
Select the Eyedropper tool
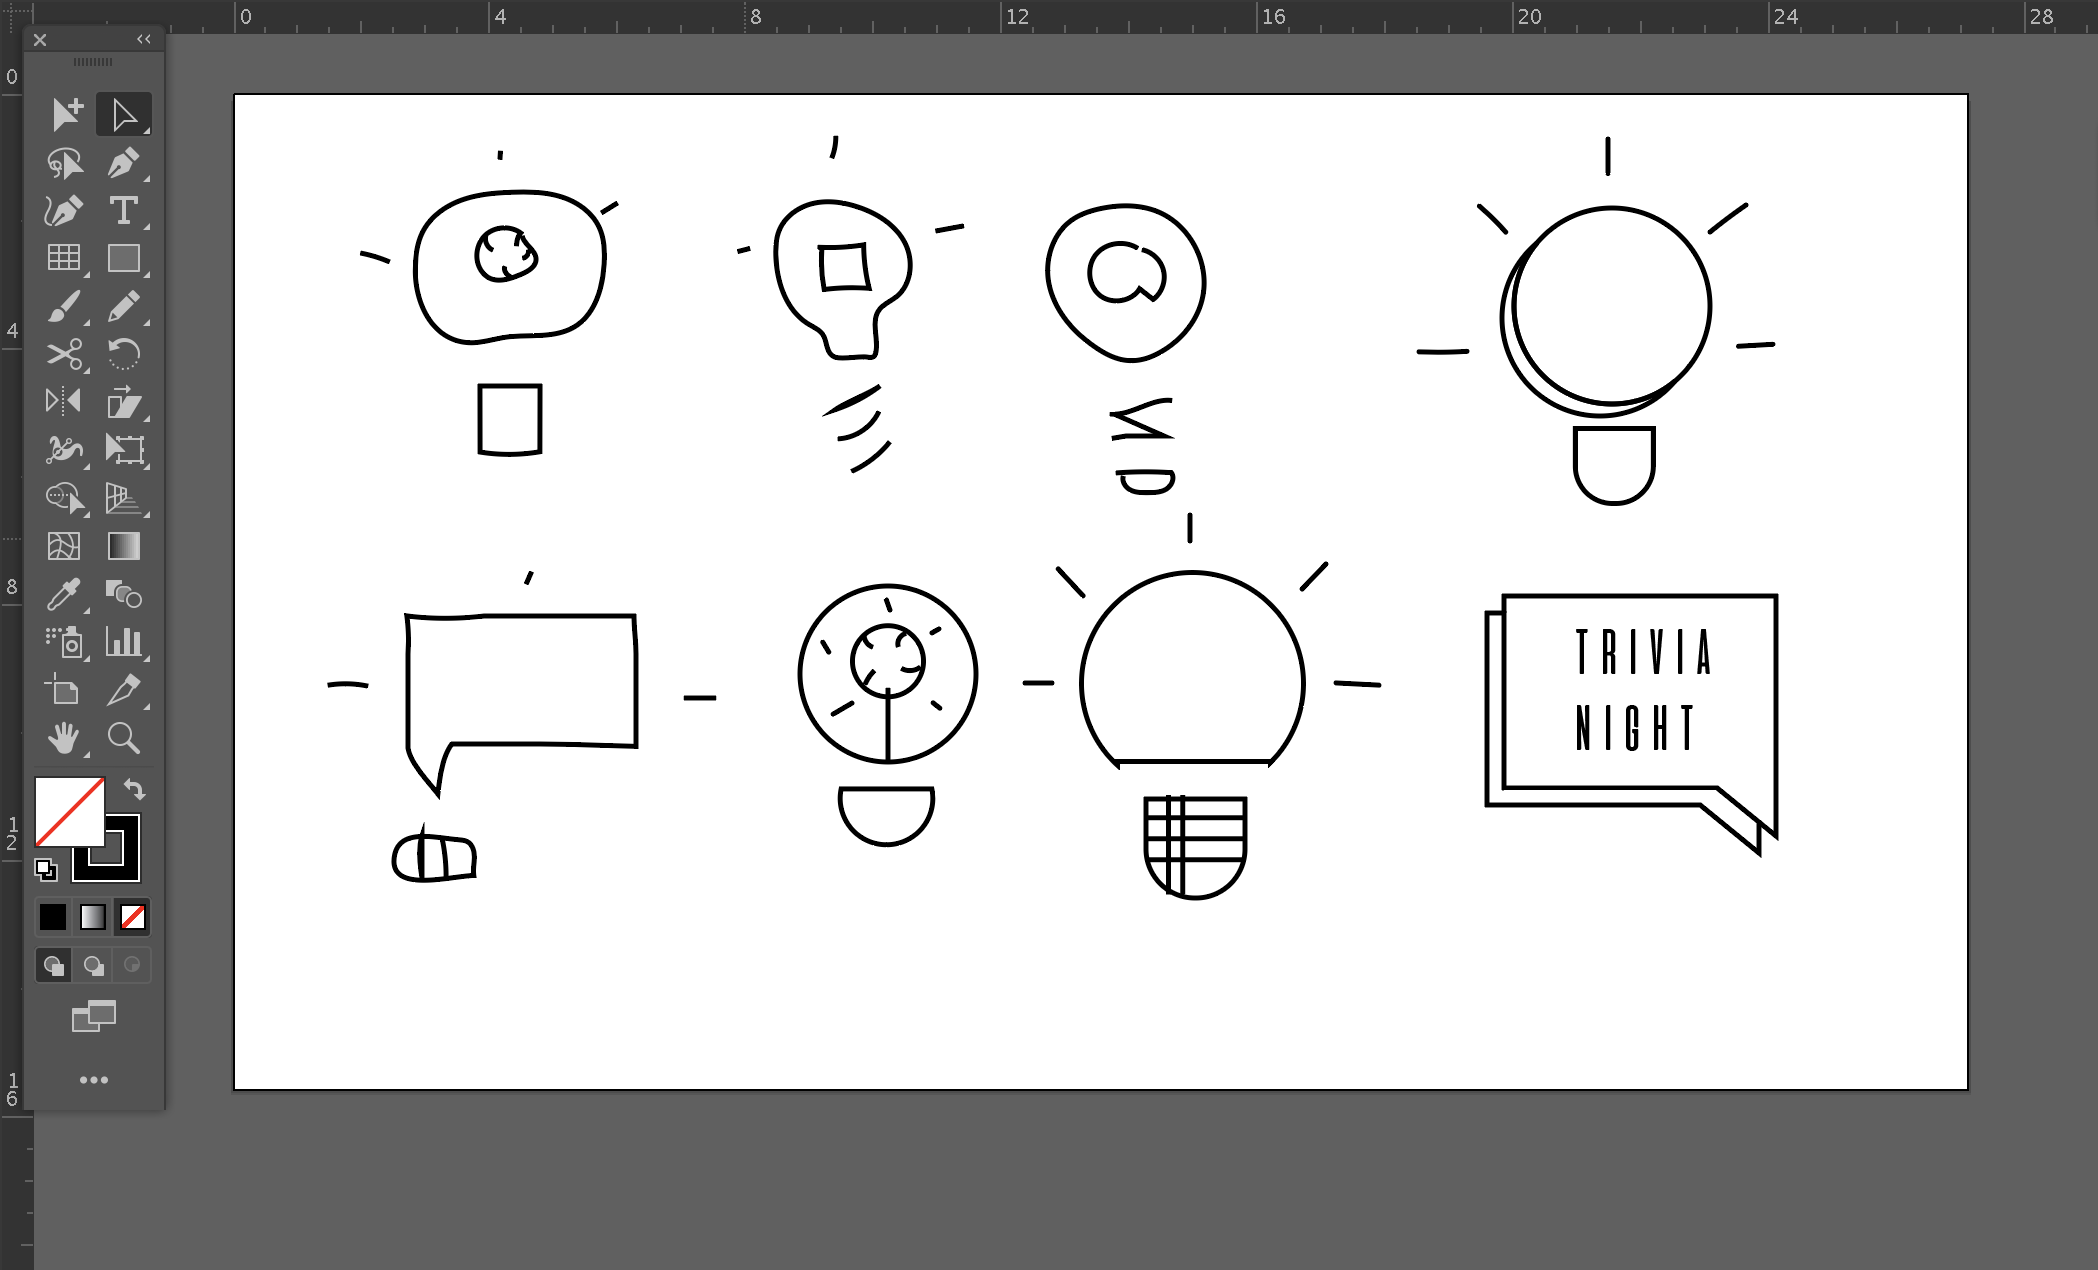click(x=64, y=594)
